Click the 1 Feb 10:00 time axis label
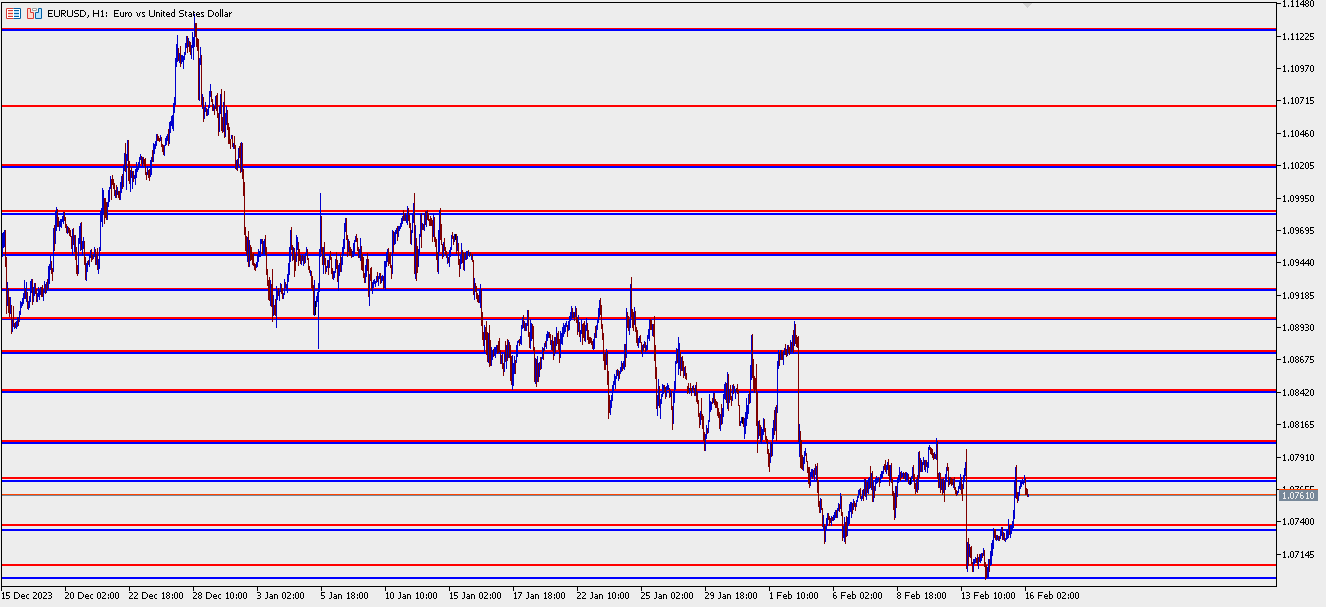This screenshot has height=607, width=1326. coord(792,594)
